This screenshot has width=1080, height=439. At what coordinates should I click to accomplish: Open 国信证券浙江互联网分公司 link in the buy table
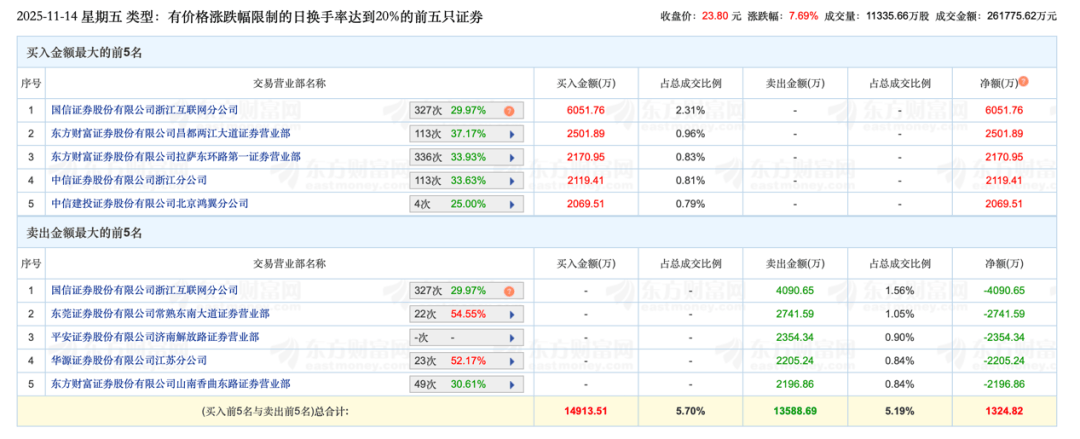145,110
